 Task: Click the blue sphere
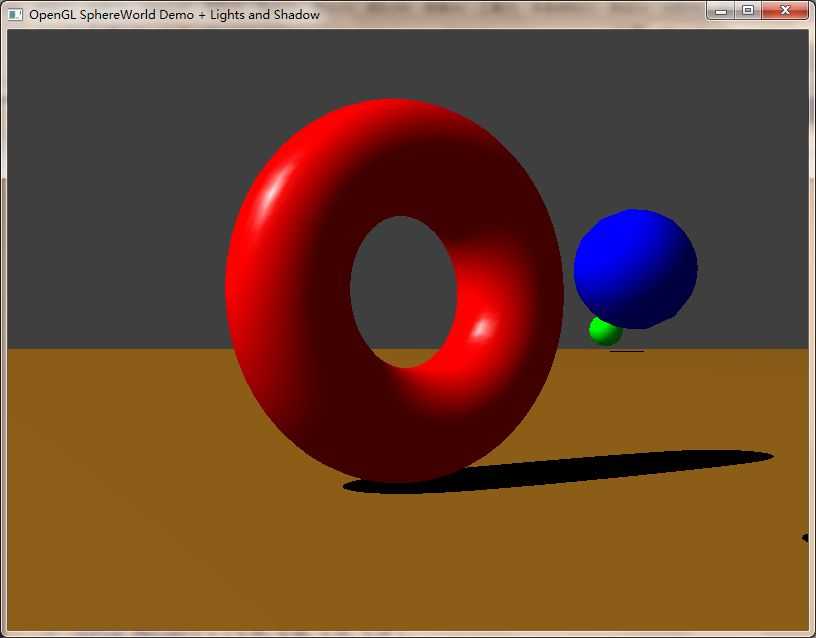[x=635, y=269]
